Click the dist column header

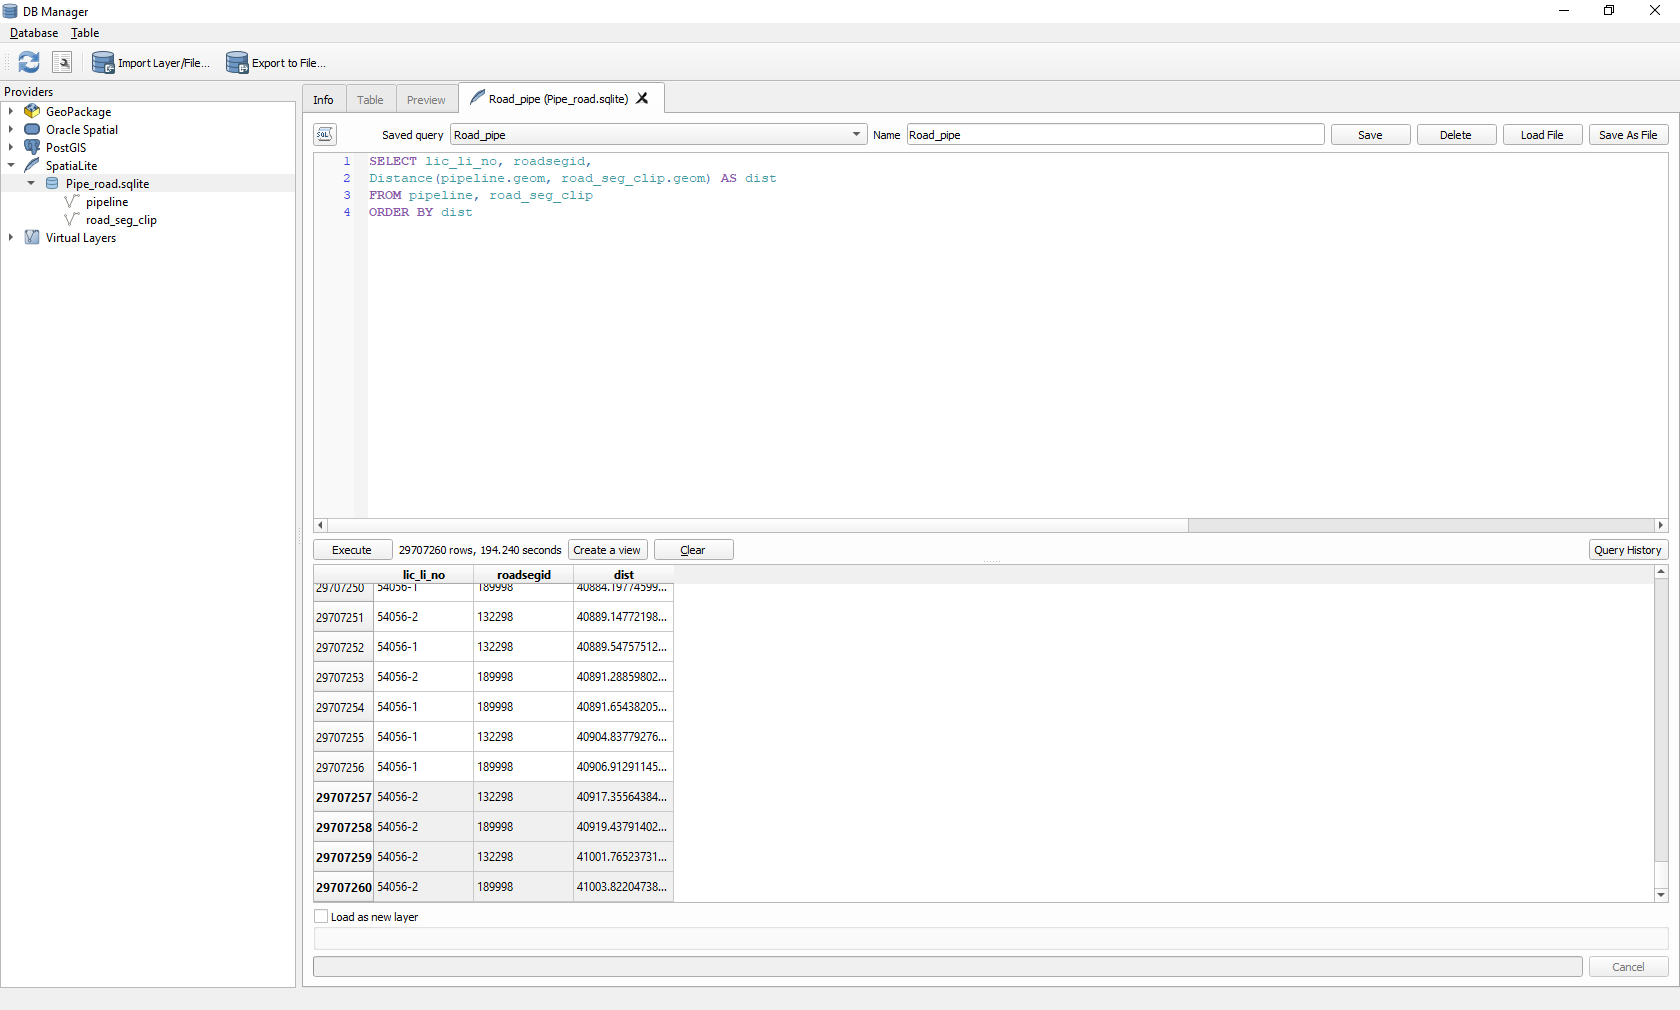[x=624, y=574]
